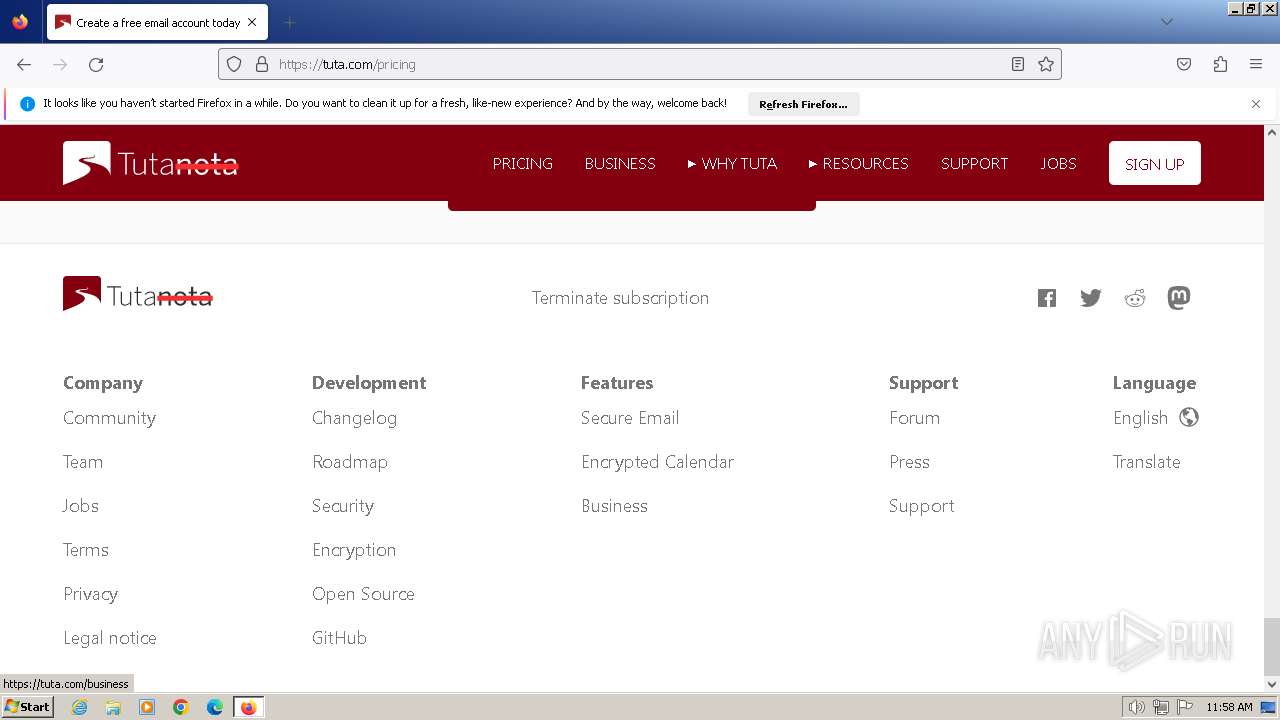This screenshot has height=720, width=1280.
Task: Open the Business footer link under Features
Action: click(614, 506)
